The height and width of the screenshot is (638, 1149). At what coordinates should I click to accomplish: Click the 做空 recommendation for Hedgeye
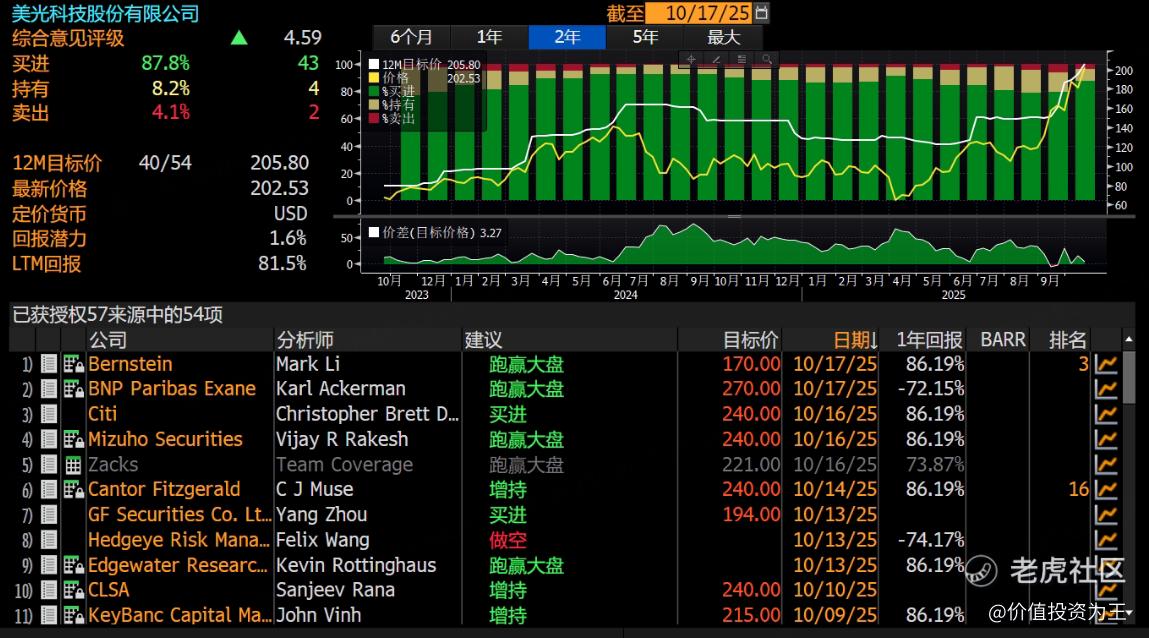[x=508, y=540]
